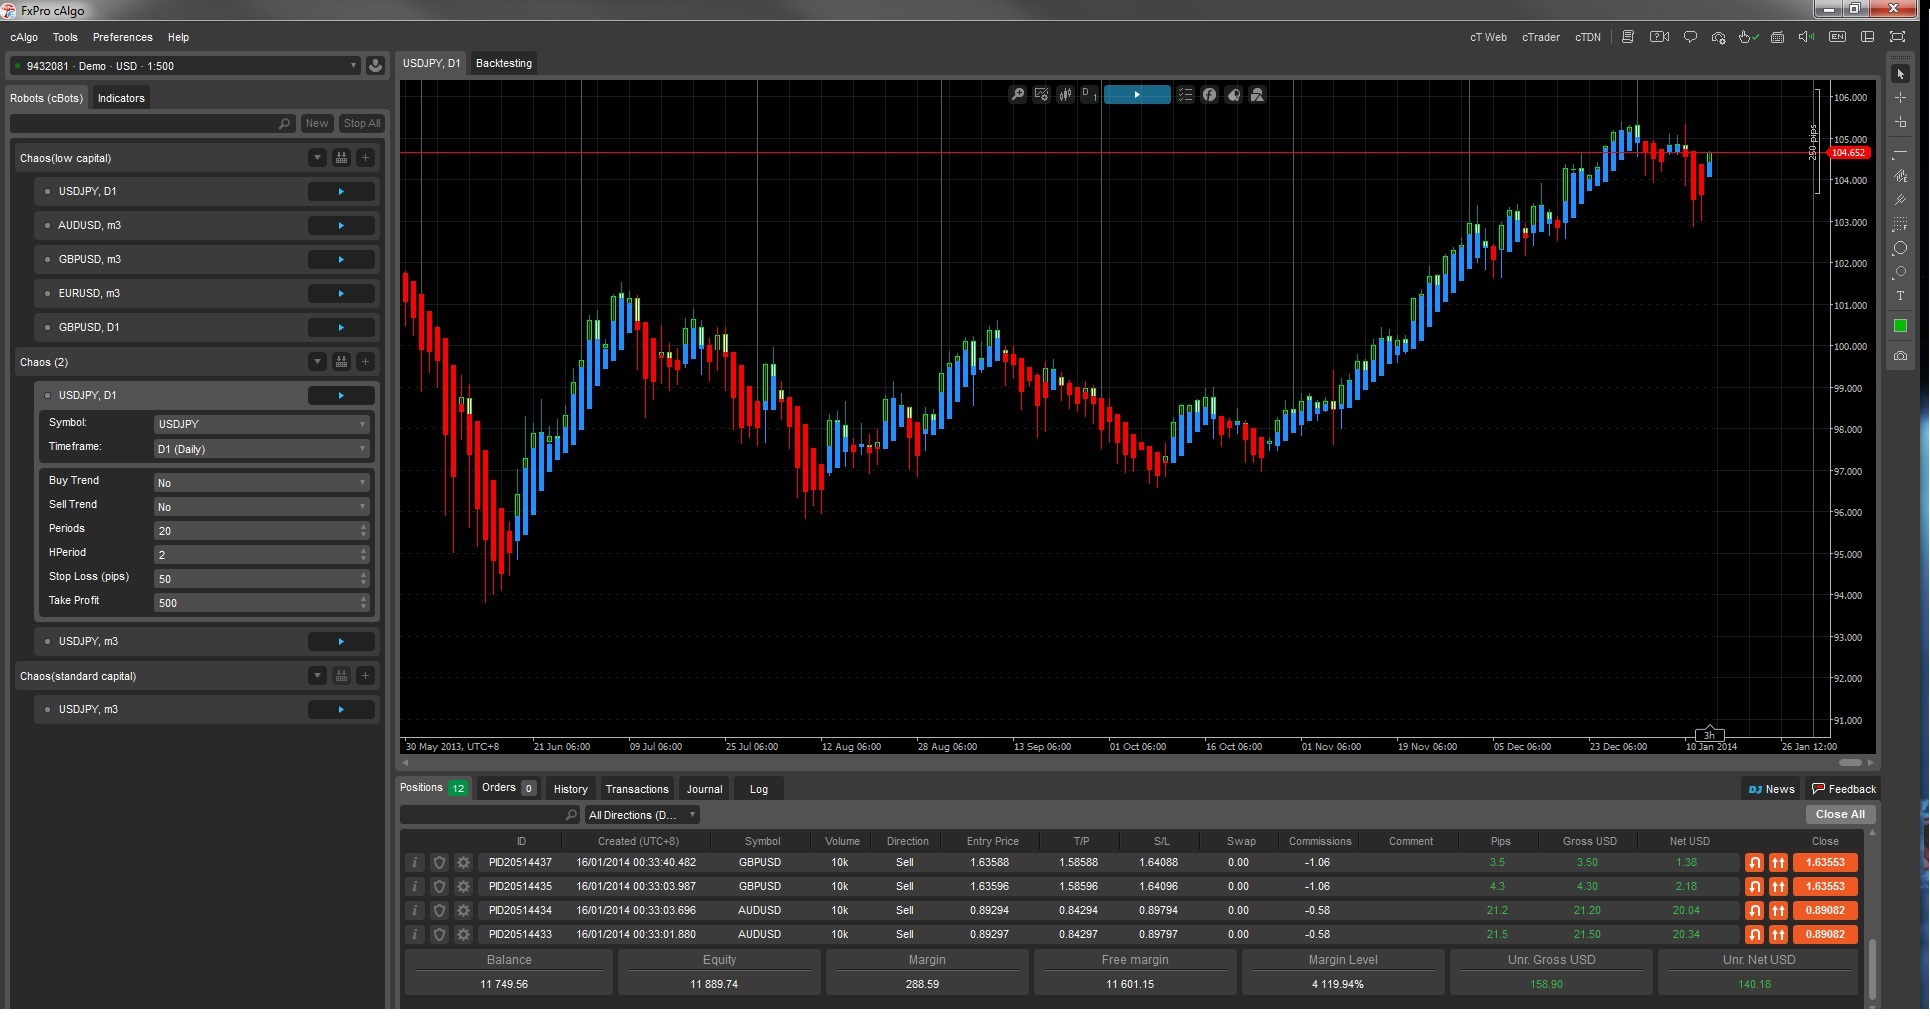Viewport: 1930px width, 1022px height.
Task: Open the Sell Trend dropdown
Action: (x=262, y=507)
